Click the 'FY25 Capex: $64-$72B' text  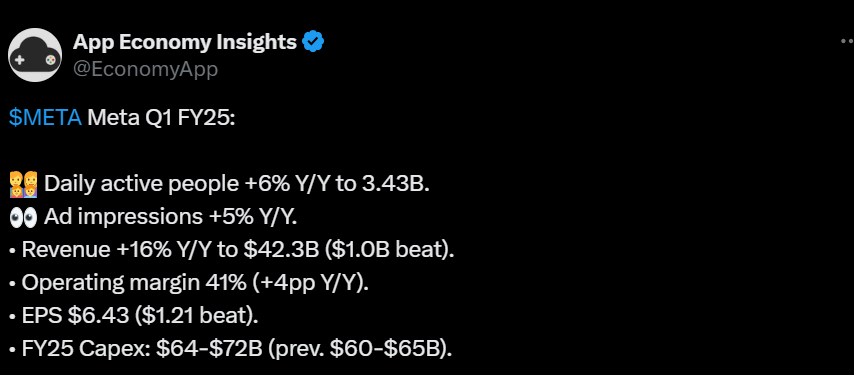[x=142, y=349]
